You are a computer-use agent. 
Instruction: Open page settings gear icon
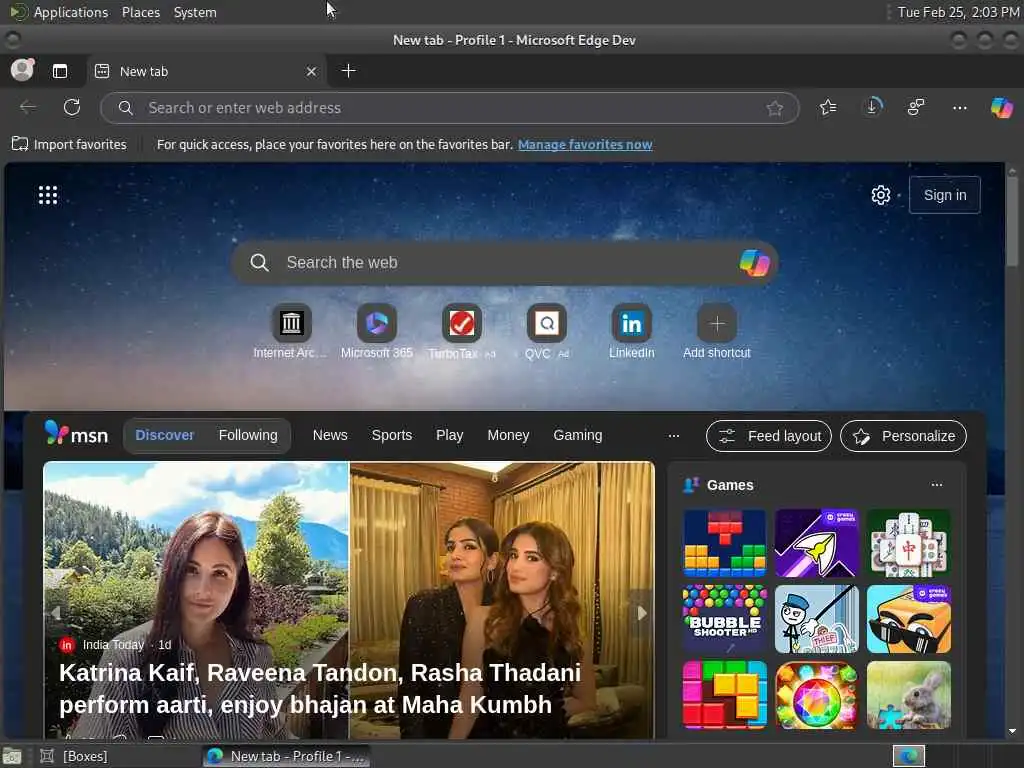point(880,195)
